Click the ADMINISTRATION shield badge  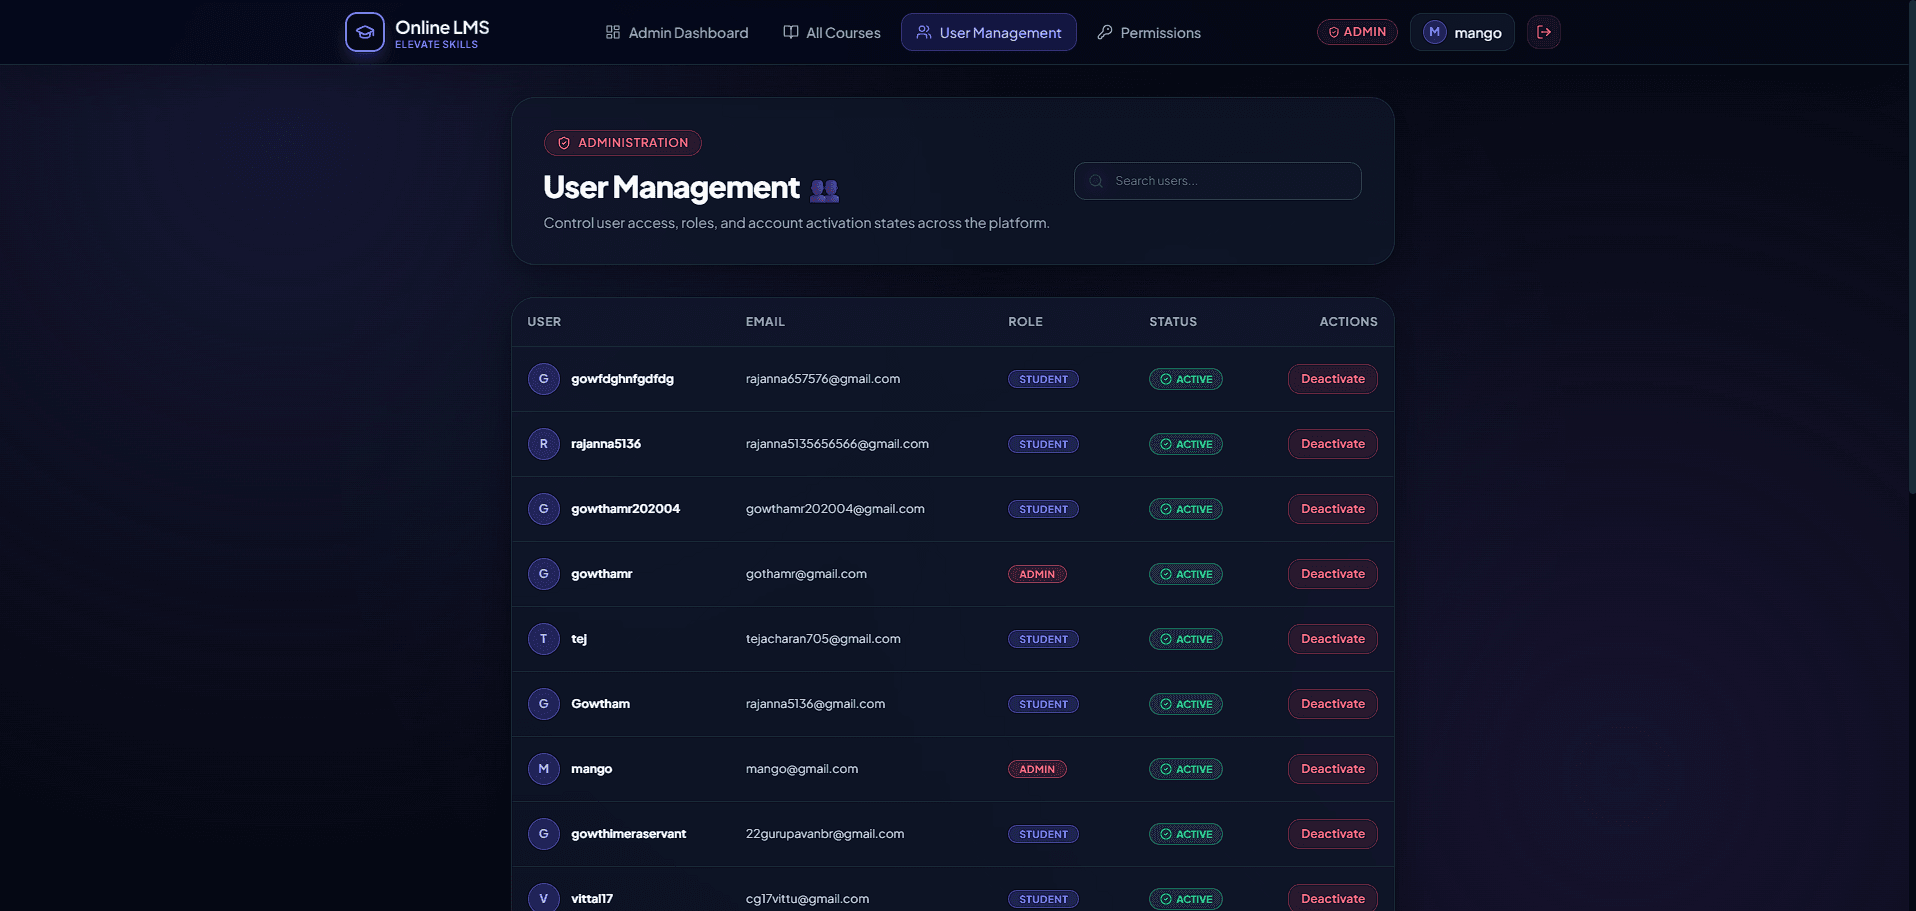[623, 143]
